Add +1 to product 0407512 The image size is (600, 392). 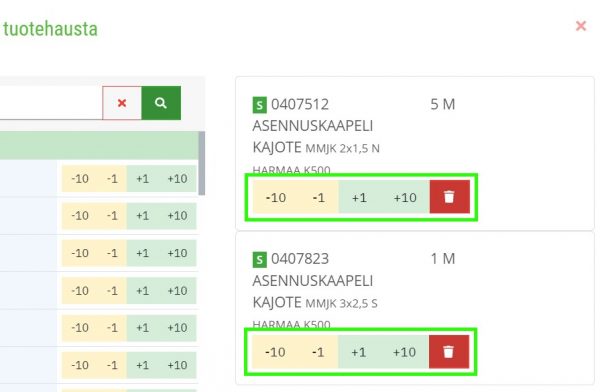(x=359, y=198)
